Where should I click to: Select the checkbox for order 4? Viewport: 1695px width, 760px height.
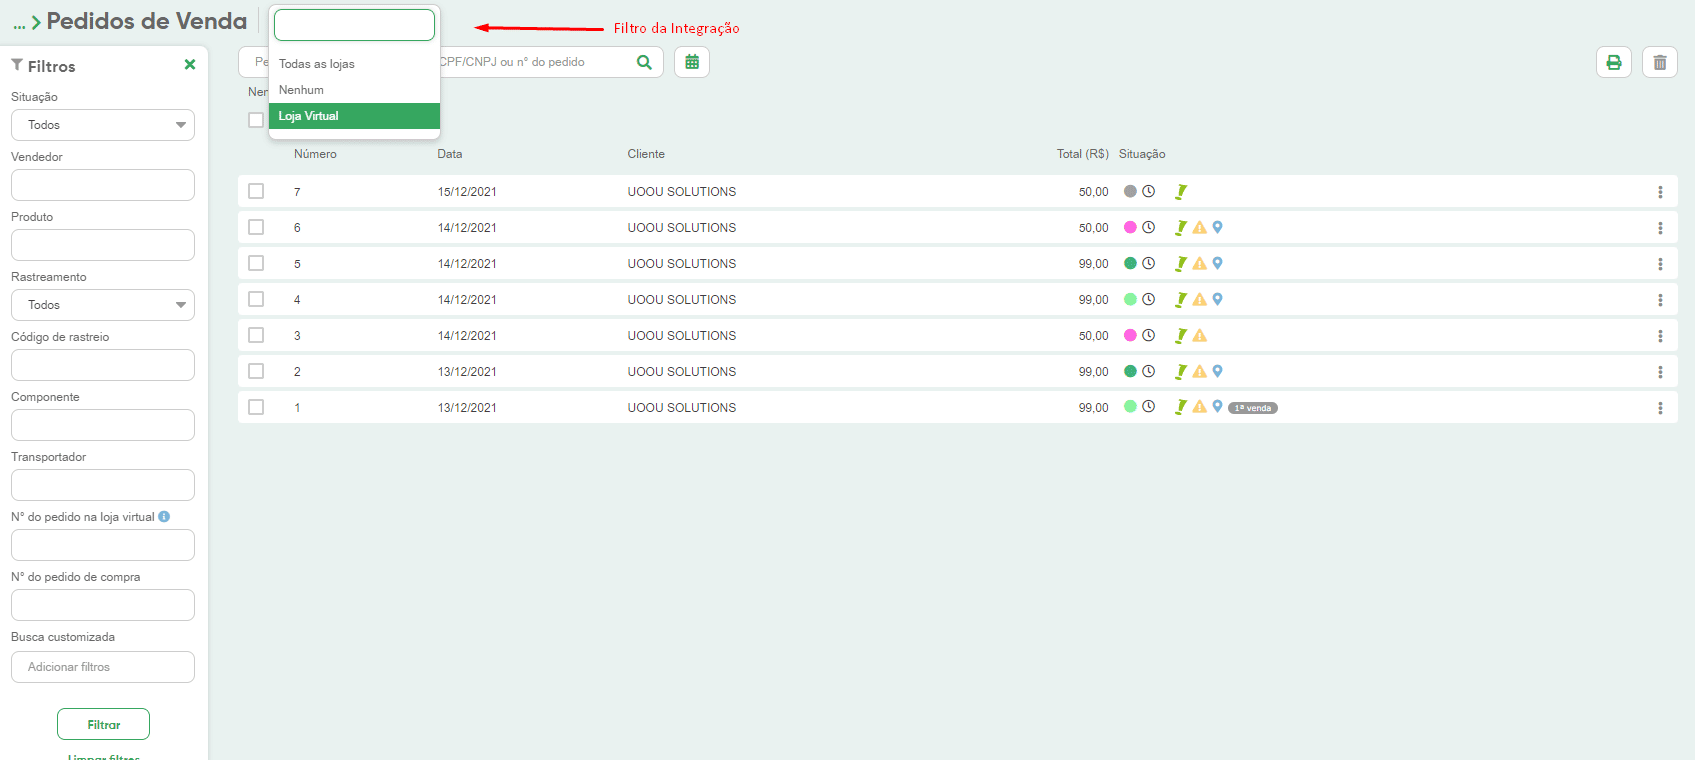(x=256, y=299)
